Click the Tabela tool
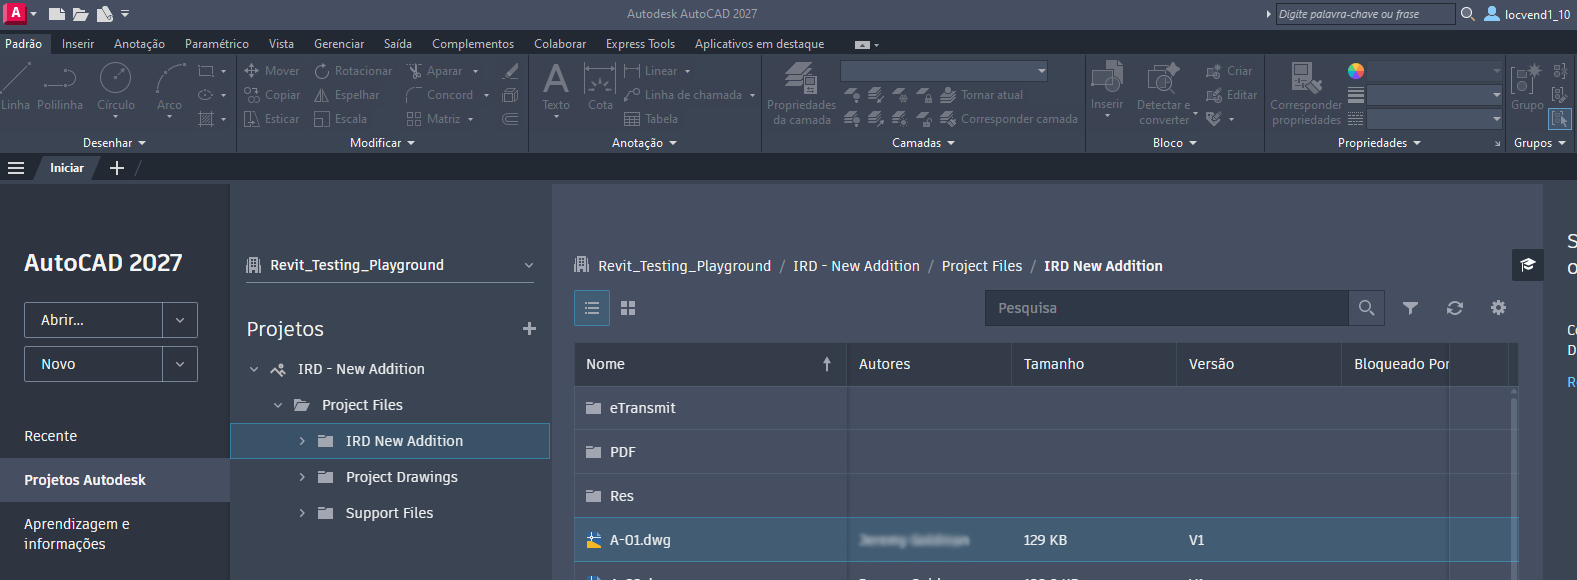The height and width of the screenshot is (580, 1577). [651, 119]
